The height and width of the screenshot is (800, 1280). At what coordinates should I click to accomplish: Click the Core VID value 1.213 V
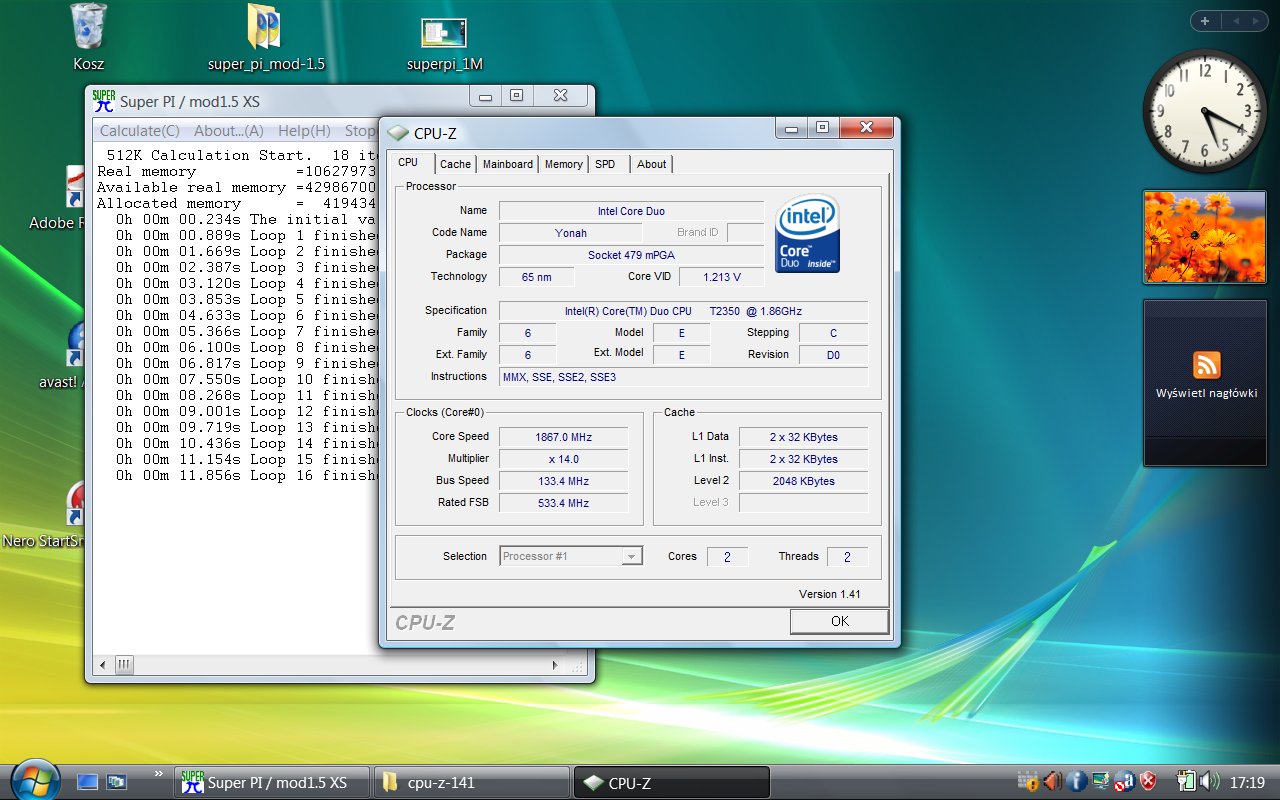tap(721, 277)
